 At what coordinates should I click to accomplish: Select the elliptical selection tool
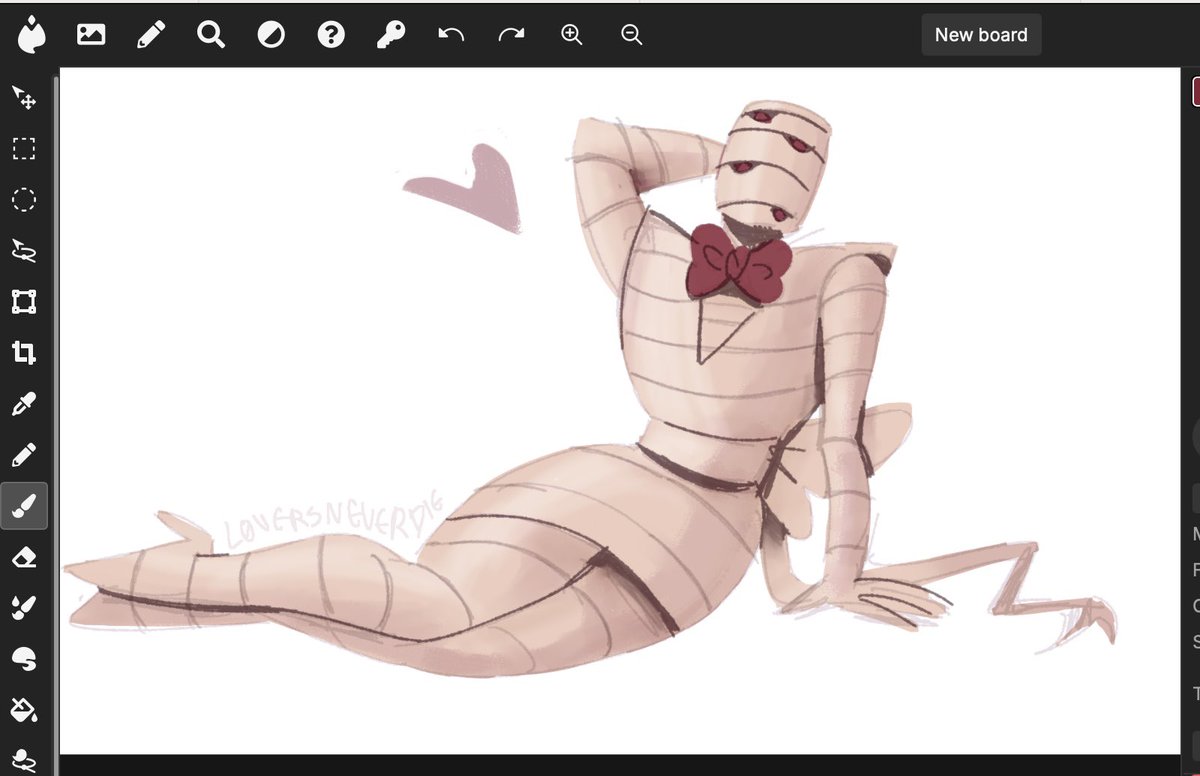point(24,200)
